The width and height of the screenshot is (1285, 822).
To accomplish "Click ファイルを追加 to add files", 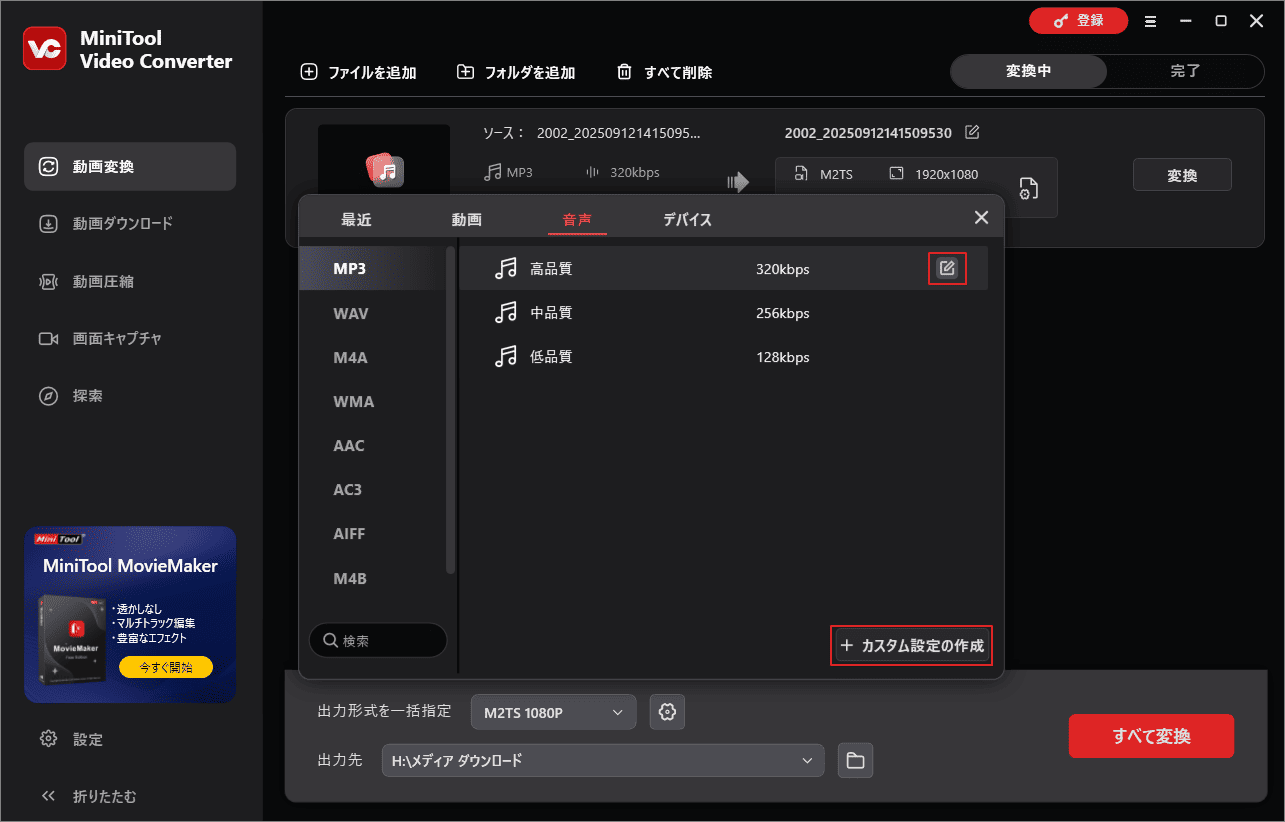I will [x=358, y=72].
